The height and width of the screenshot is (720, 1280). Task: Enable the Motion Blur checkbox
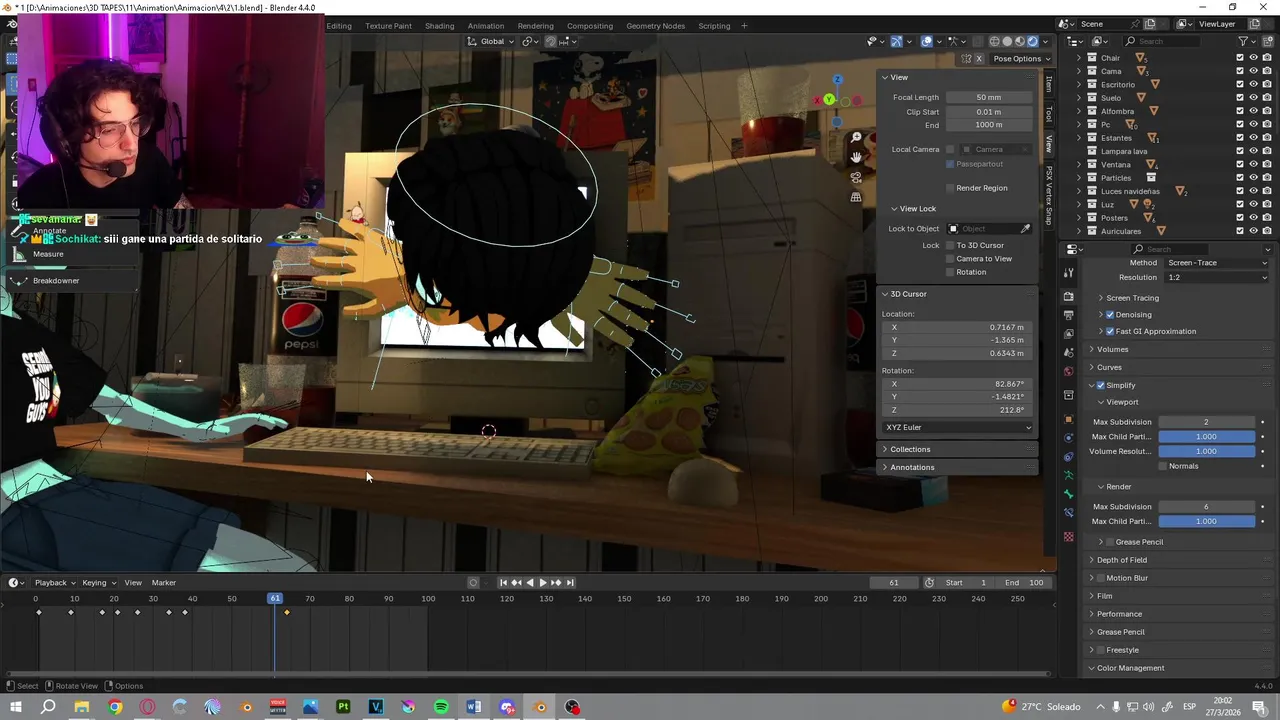click(1101, 578)
